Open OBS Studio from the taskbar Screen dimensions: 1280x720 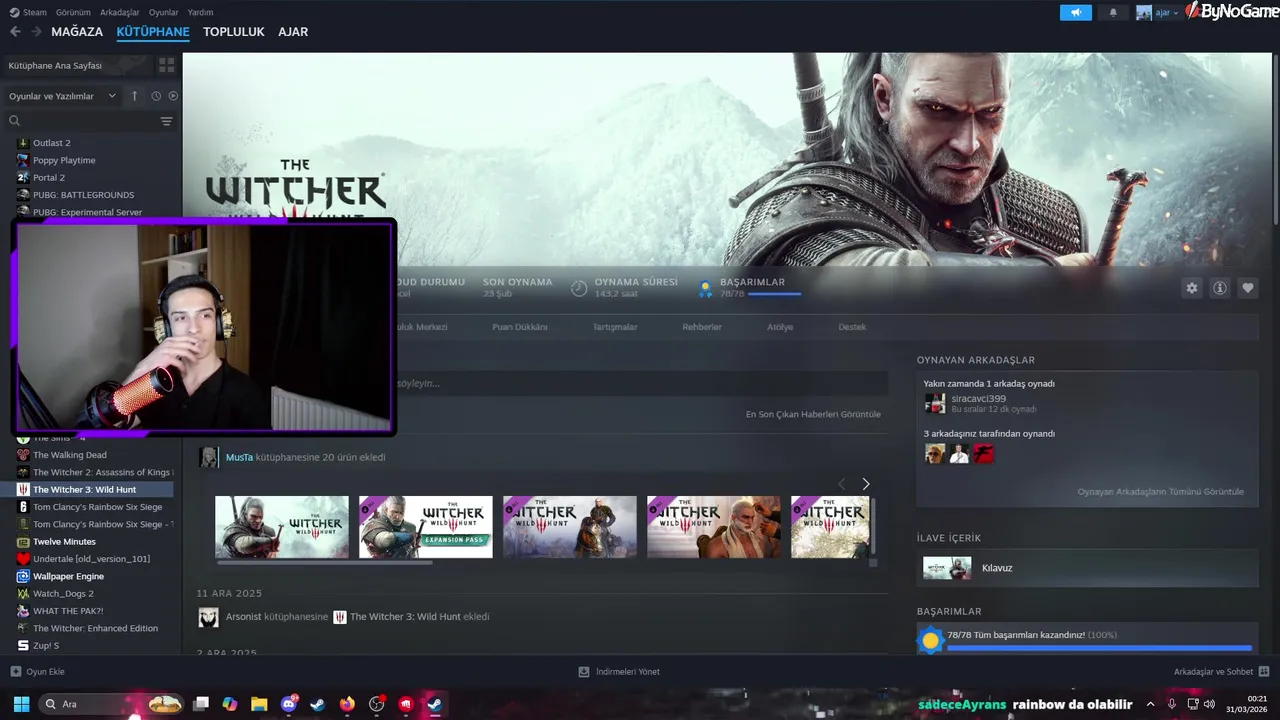coord(376,704)
